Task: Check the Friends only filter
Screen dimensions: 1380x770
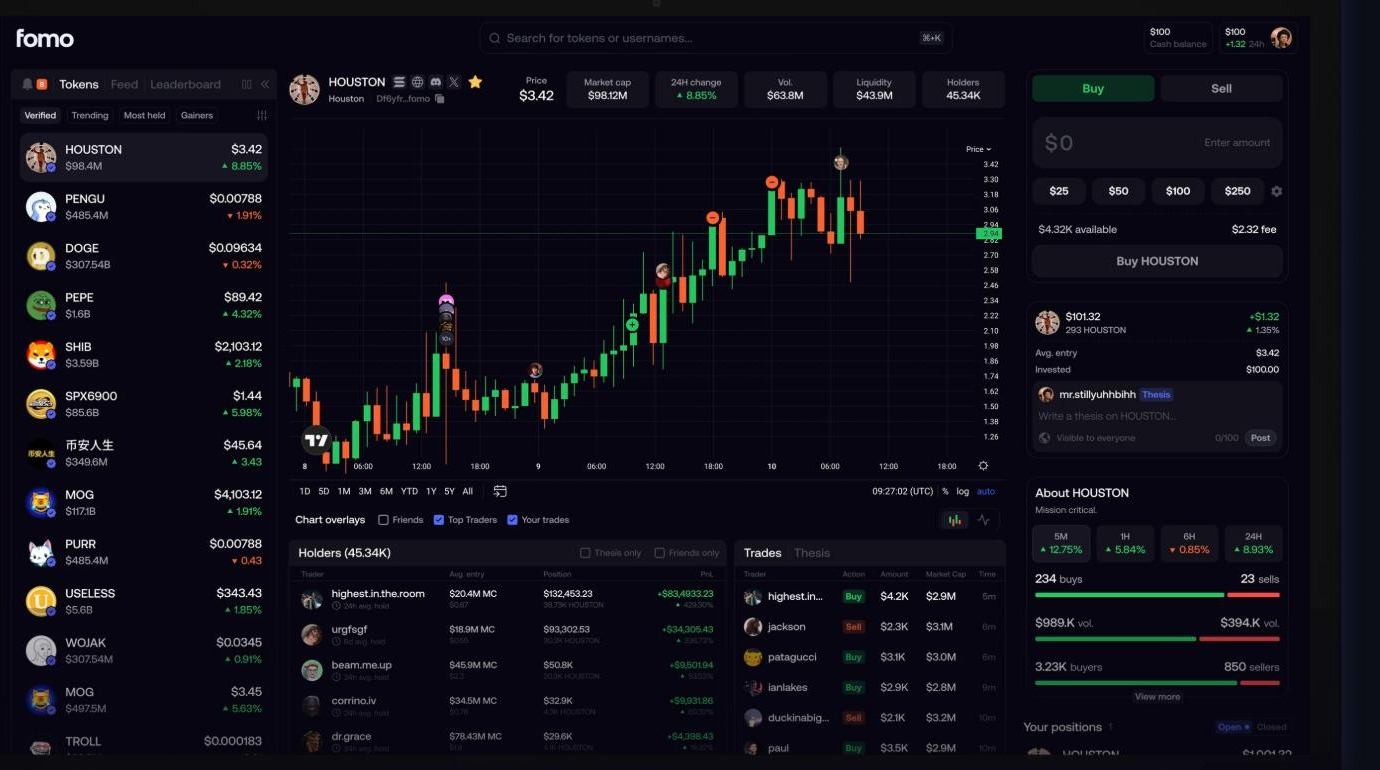Action: click(x=659, y=553)
